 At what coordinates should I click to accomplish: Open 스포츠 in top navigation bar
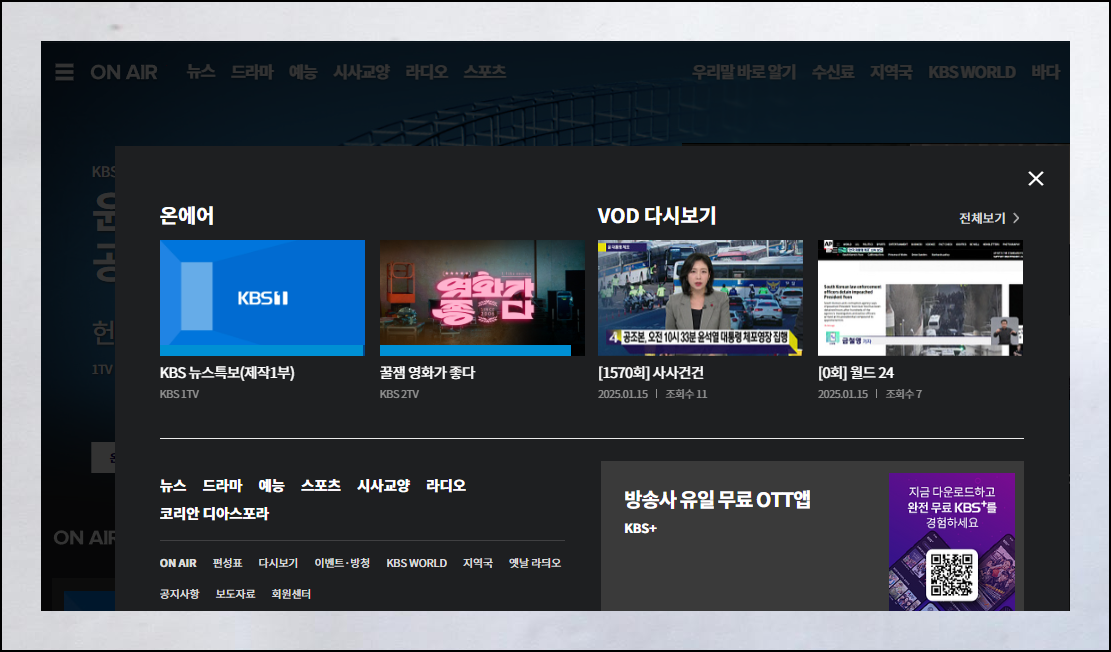(485, 72)
